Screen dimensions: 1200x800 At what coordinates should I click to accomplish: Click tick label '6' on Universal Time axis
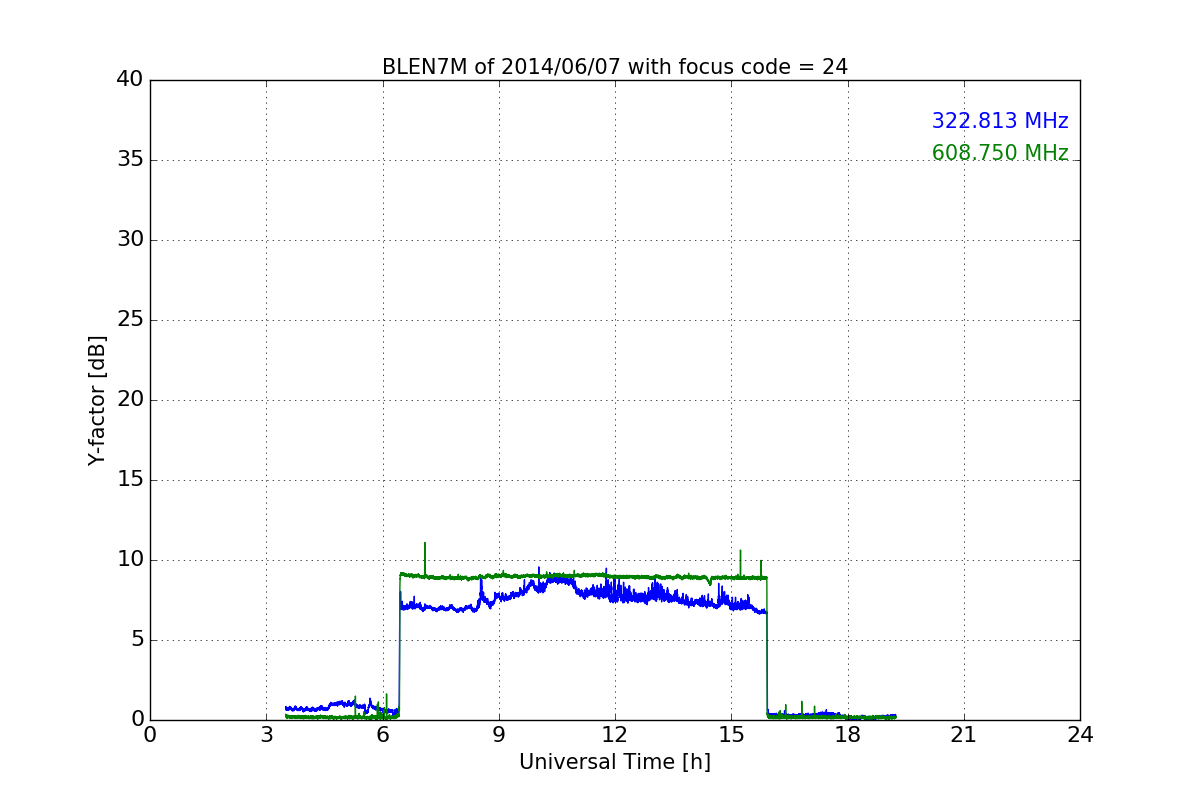coord(383,735)
